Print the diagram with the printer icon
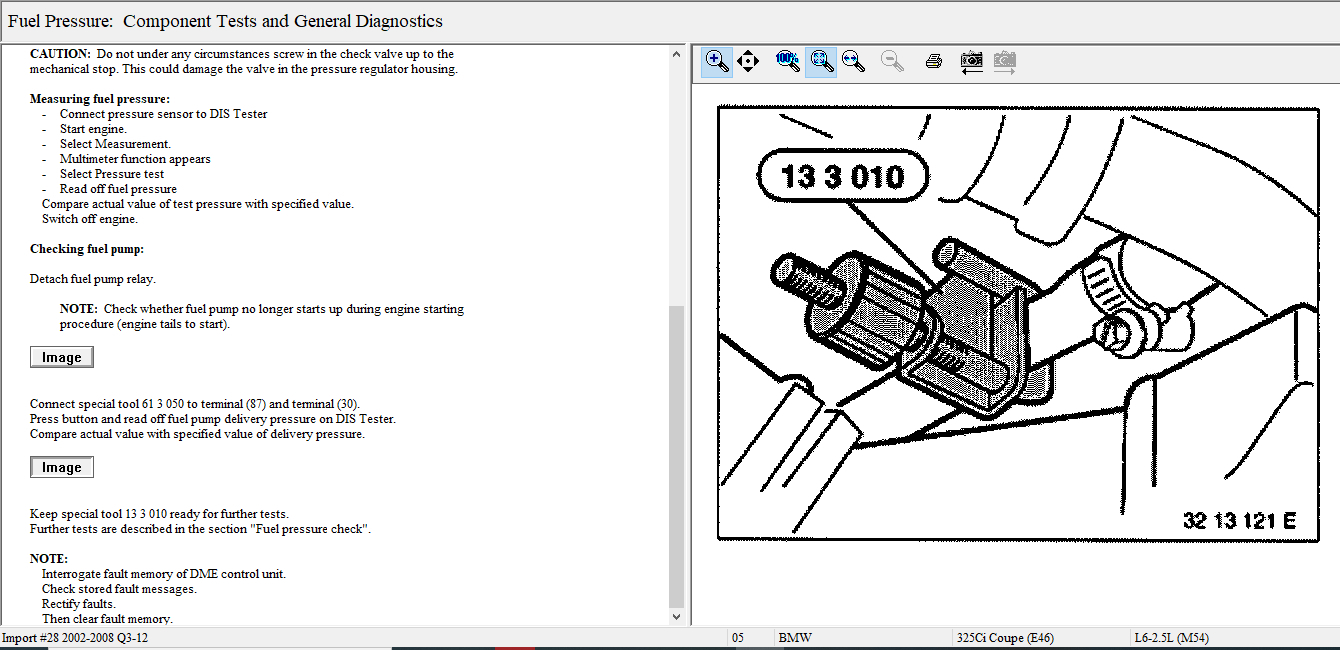 coord(934,62)
